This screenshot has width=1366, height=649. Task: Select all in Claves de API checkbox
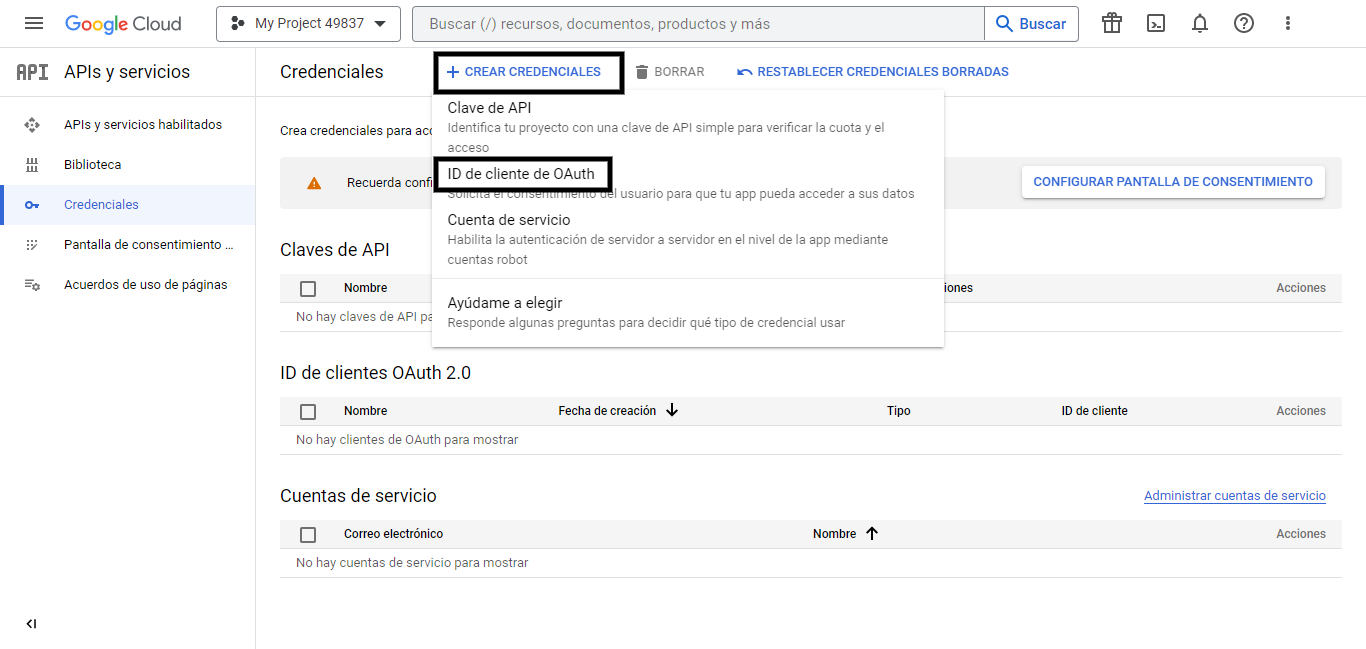[308, 288]
